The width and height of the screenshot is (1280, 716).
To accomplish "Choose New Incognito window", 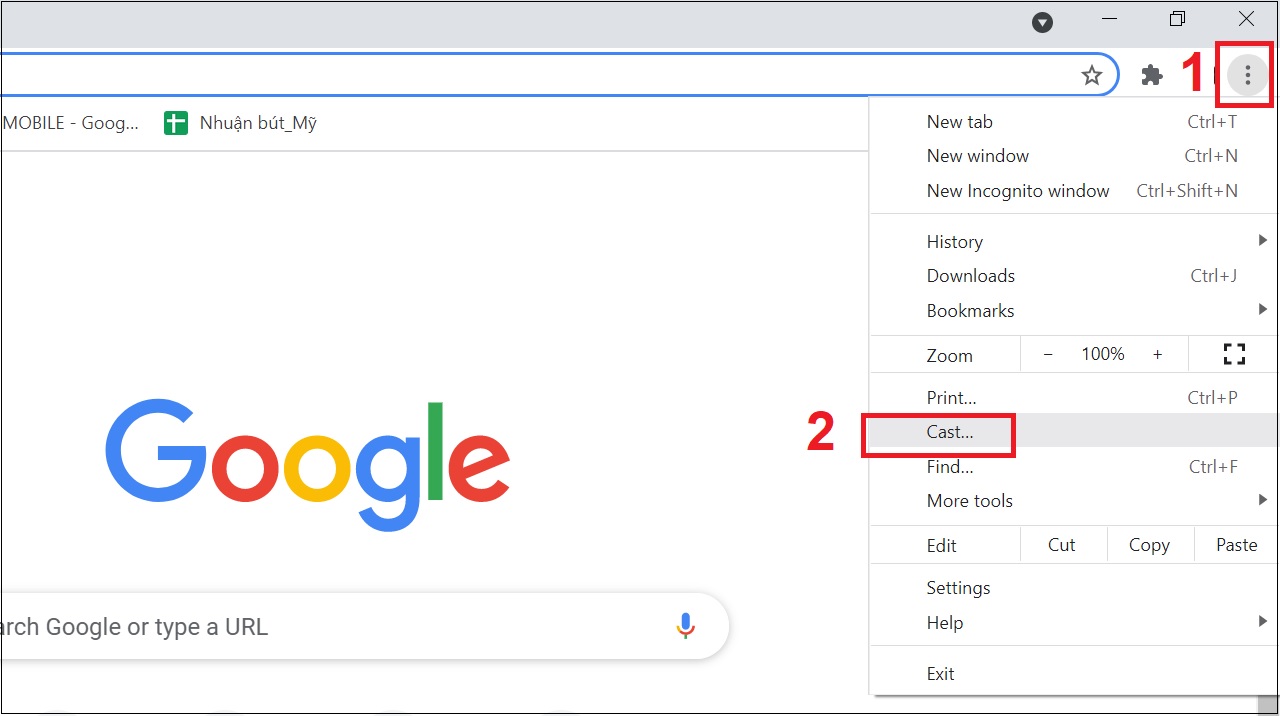I will click(x=1018, y=191).
